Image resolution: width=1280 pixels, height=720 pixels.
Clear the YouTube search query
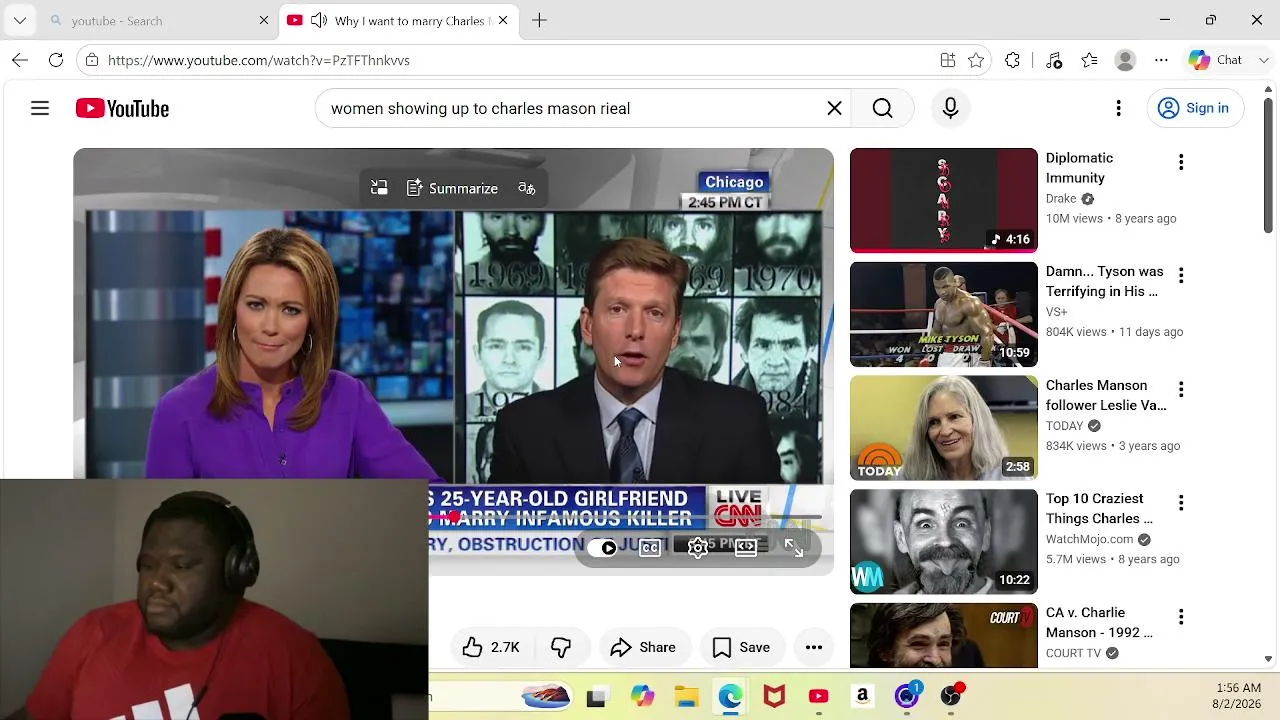coord(834,108)
